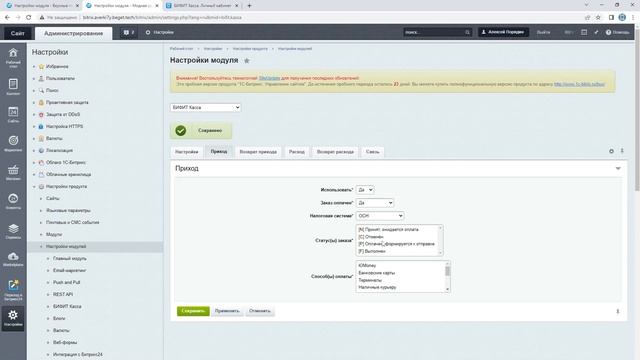Add page to favorites with star icon
This screenshot has width=640, height=360.
pos(247,61)
